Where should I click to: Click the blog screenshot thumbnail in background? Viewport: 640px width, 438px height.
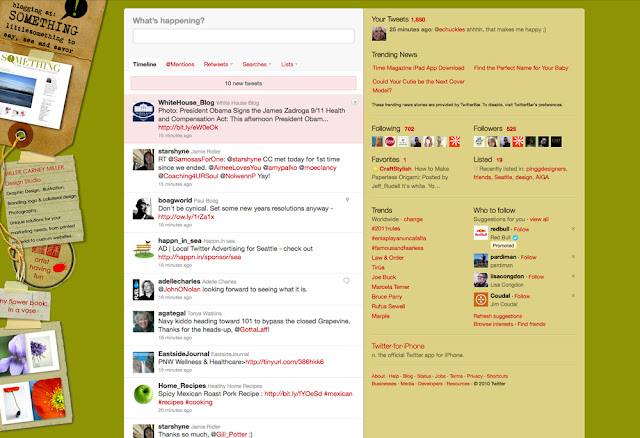34,90
